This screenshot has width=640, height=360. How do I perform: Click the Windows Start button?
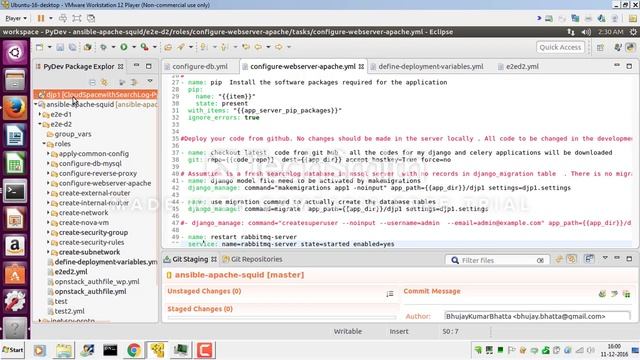(x=13, y=350)
